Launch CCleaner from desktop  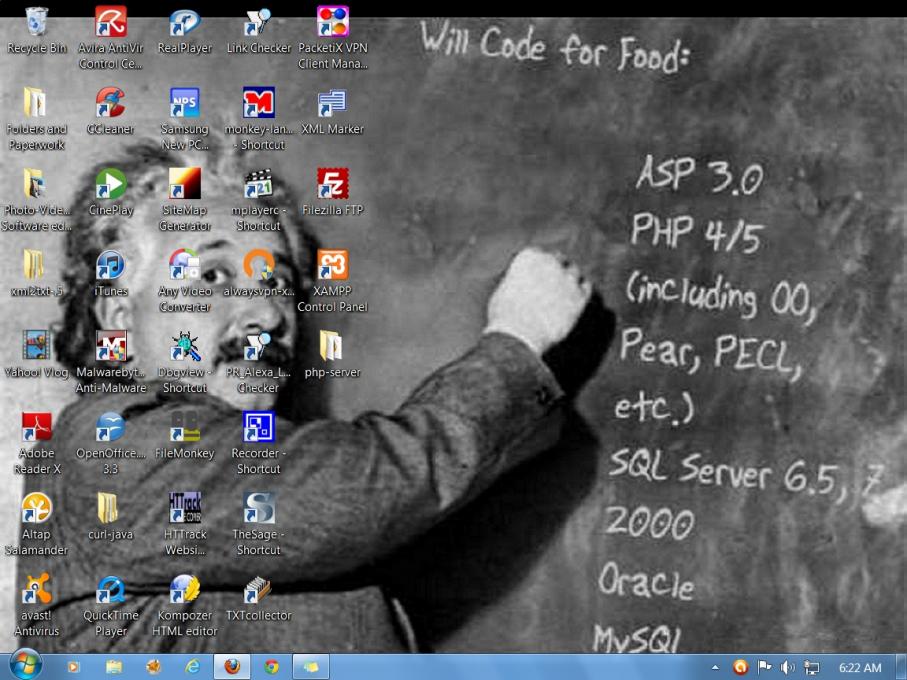click(x=110, y=103)
